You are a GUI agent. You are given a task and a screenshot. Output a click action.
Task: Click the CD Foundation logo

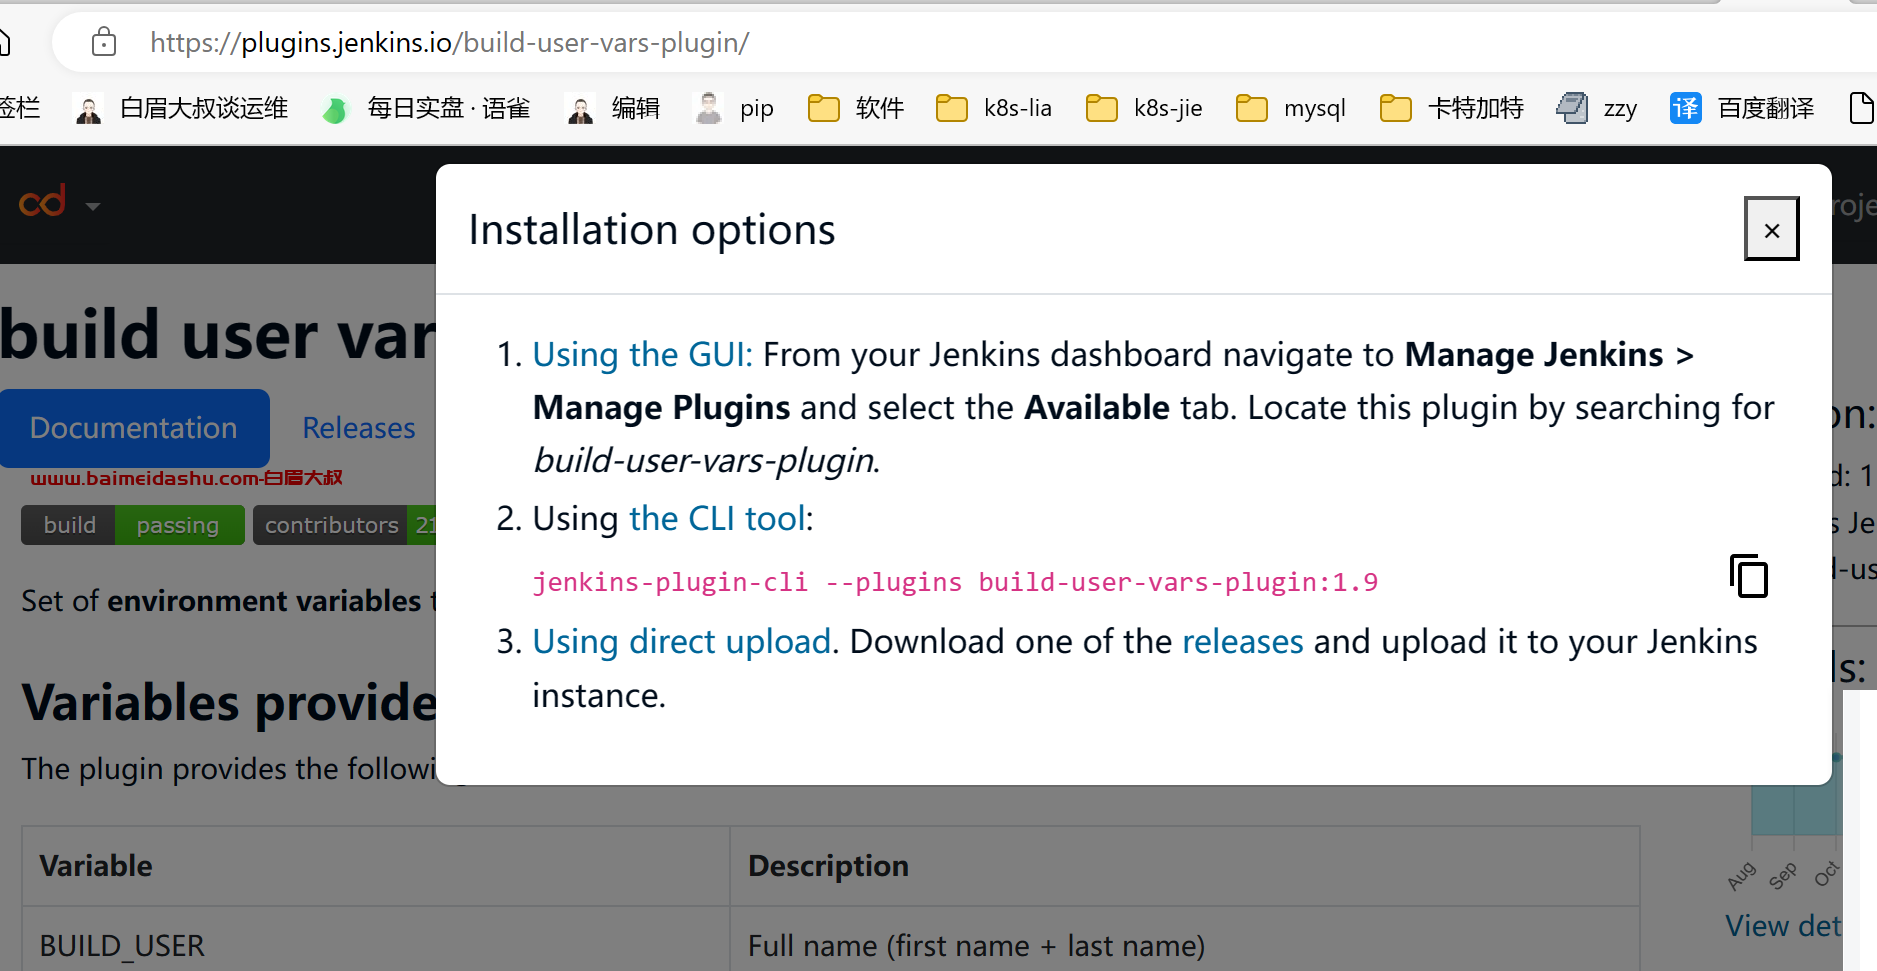[43, 202]
